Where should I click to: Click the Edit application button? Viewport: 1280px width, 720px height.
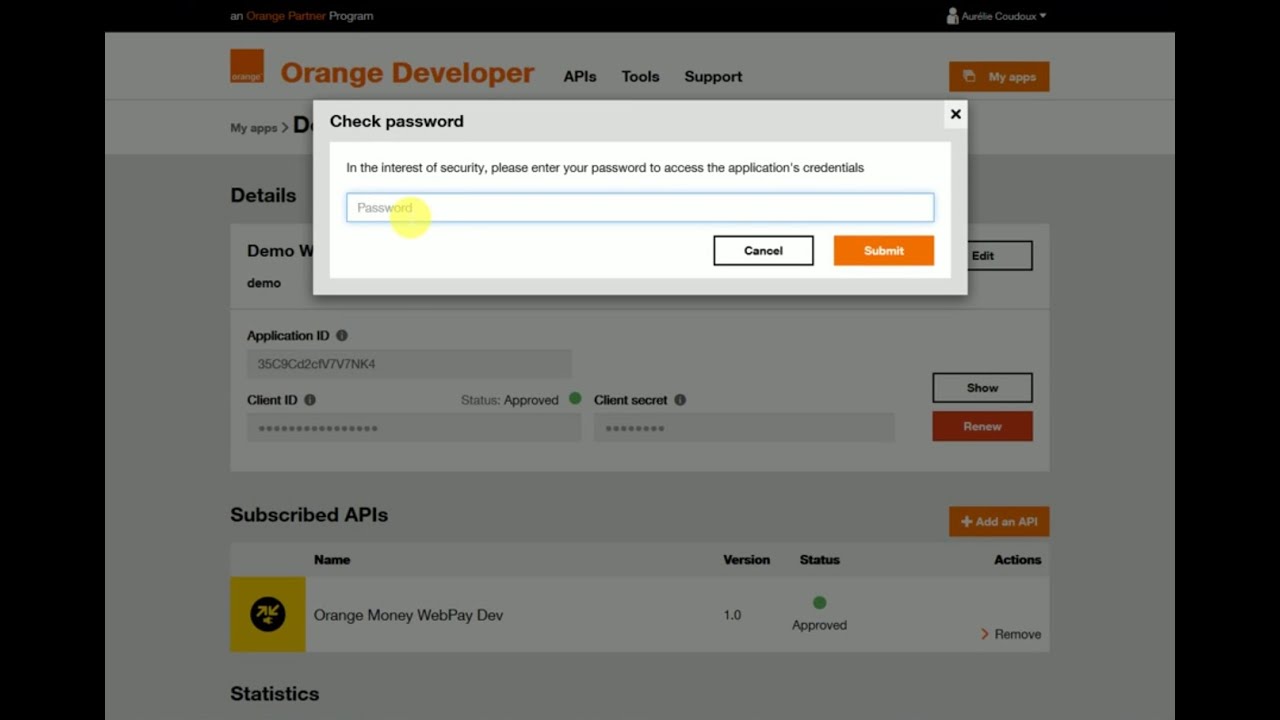click(983, 256)
